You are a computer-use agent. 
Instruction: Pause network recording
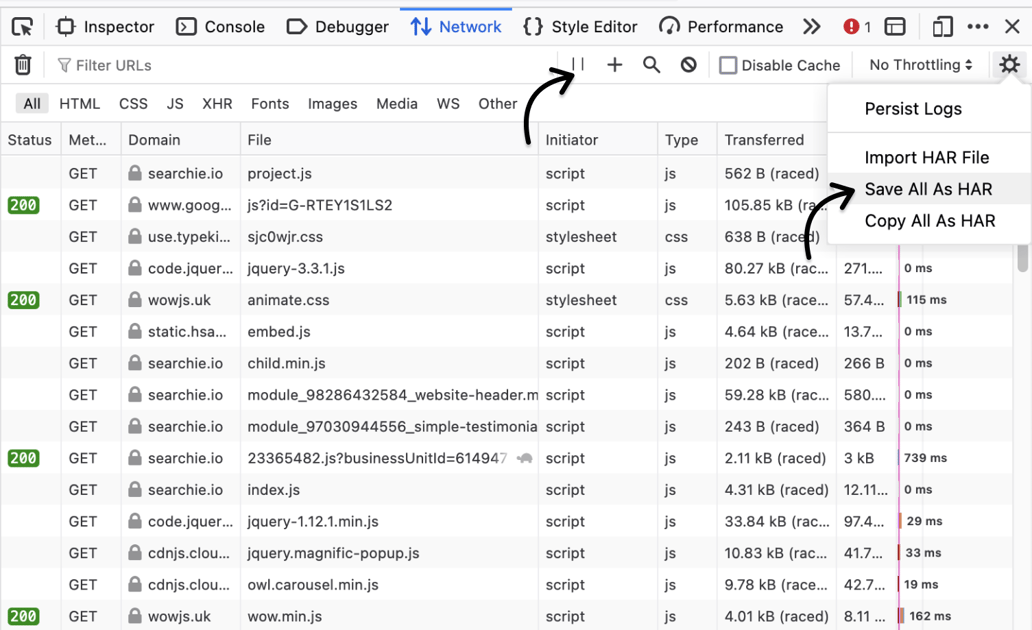(x=578, y=65)
